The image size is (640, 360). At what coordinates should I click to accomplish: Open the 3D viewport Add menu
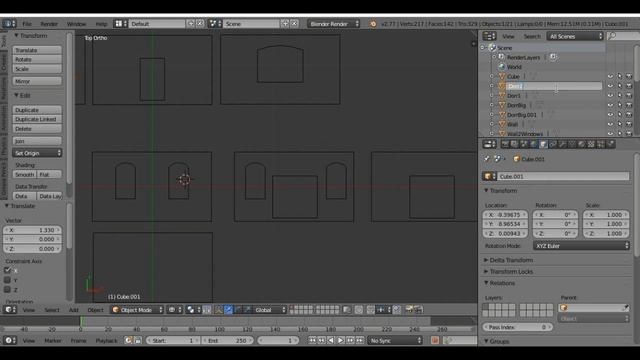tap(73, 310)
